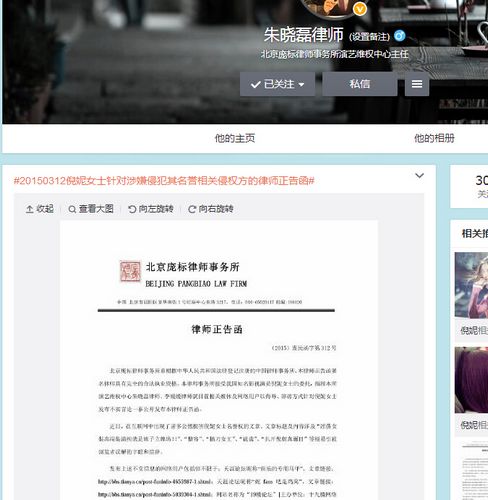Viewport: 488px width, 500px height.
Task: Send a private message via 私信
Action: (360, 84)
